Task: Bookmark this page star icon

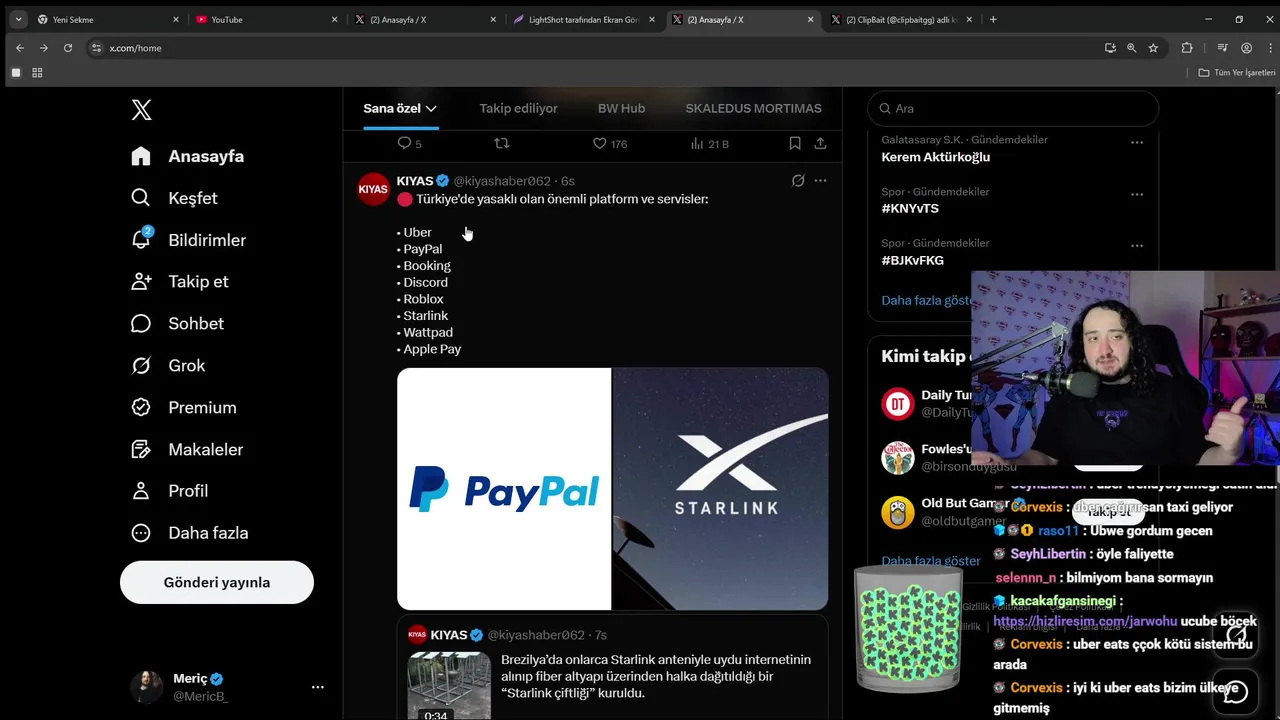Action: pos(1153,48)
